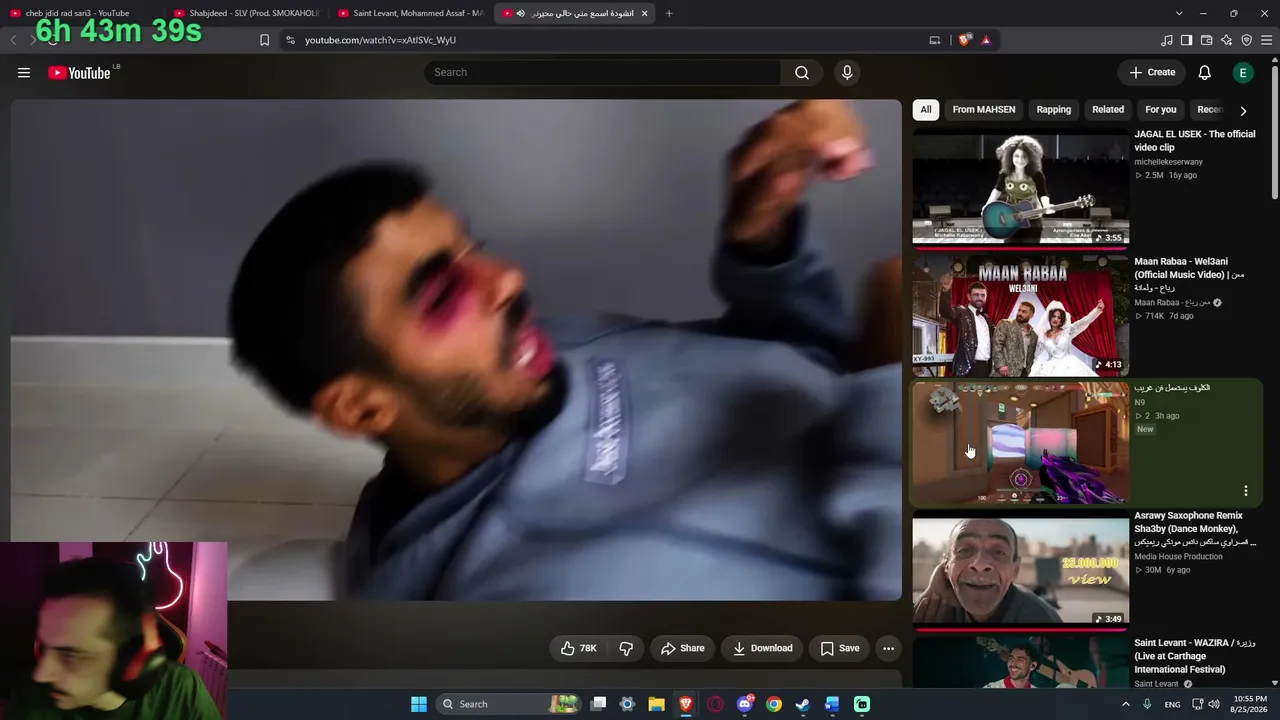
Task: Download the current video
Action: 763,648
